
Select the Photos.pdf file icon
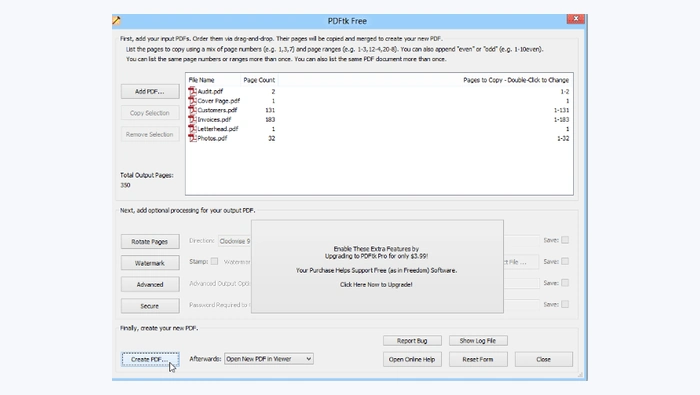pos(192,138)
